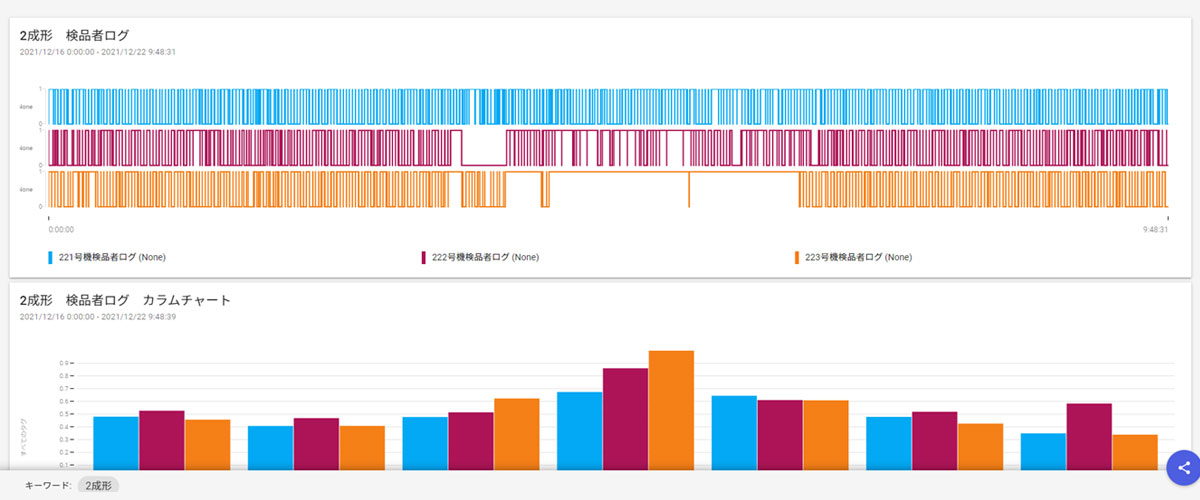
Task: Toggle the 221号機検品者ログ legend label
Action: click(112, 257)
